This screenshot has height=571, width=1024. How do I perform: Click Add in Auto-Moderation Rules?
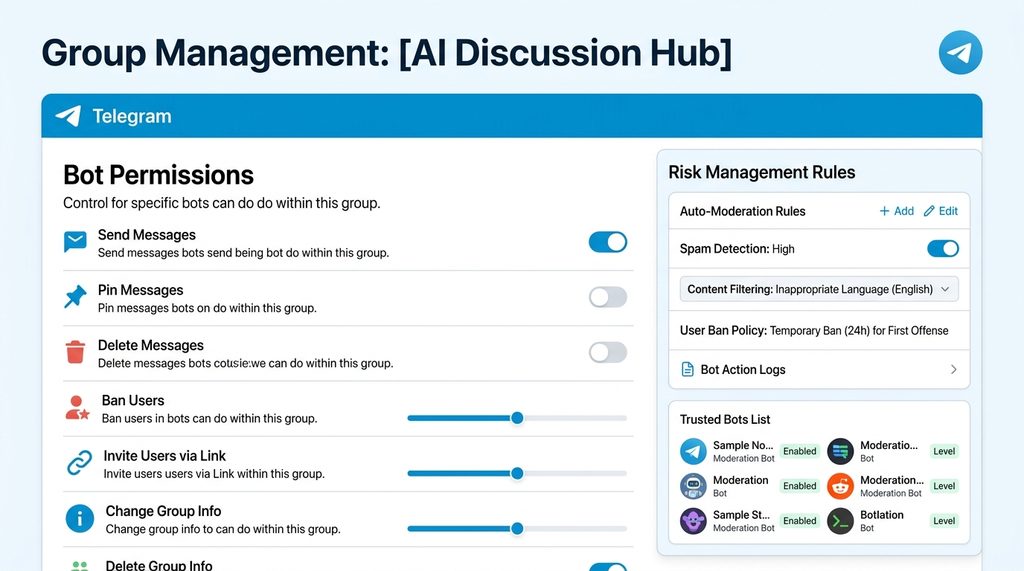pos(896,211)
